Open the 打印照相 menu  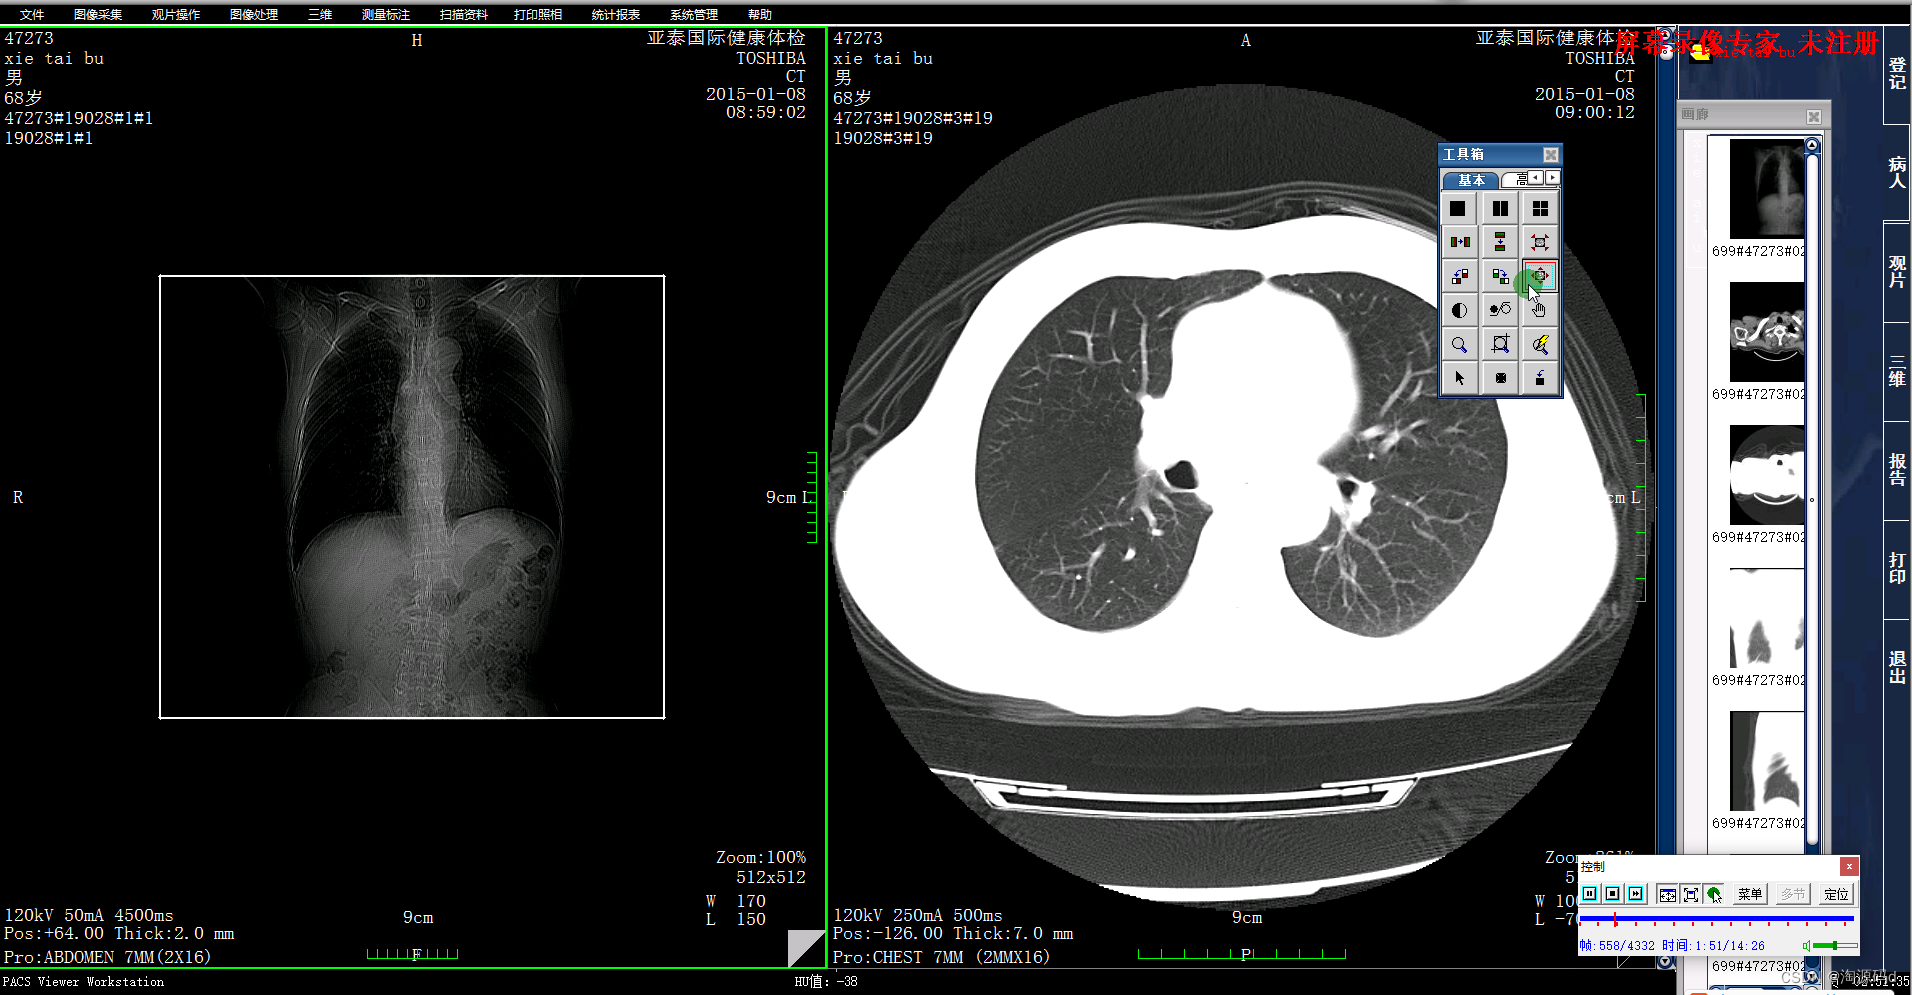tap(538, 14)
